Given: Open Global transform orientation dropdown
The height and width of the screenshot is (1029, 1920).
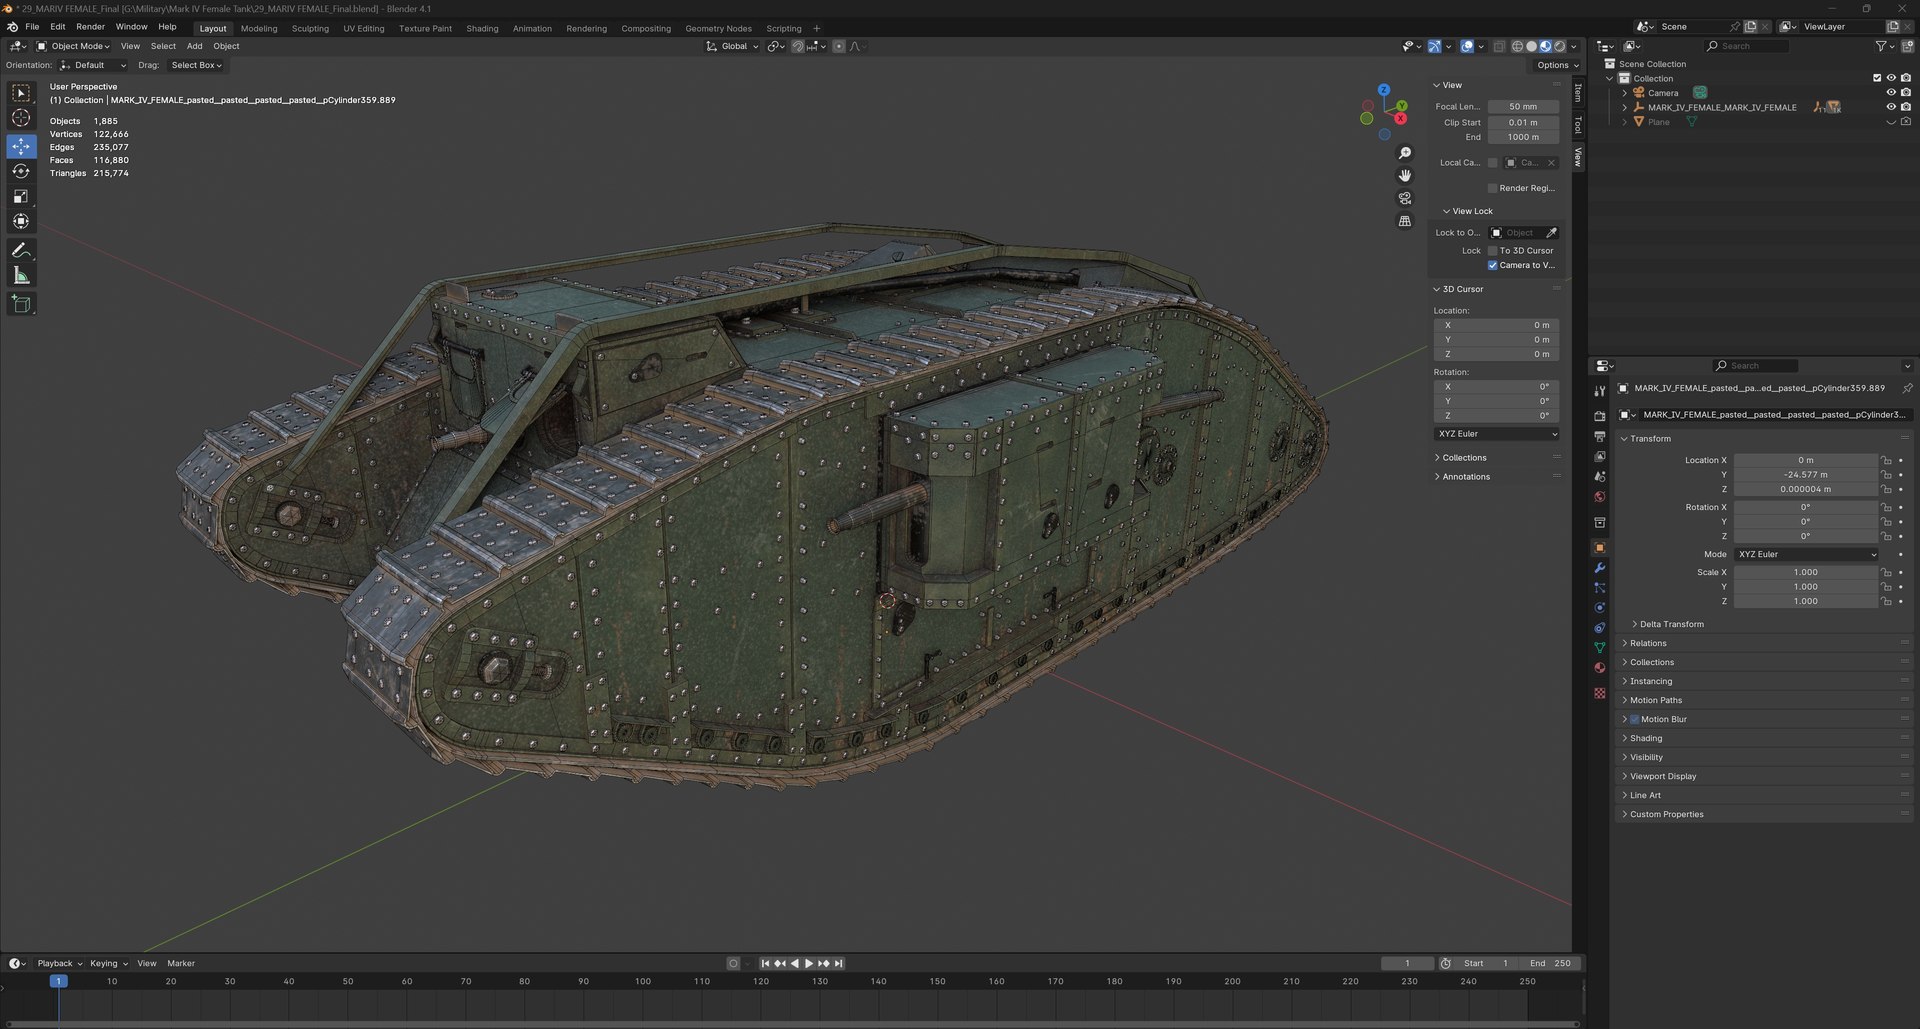Looking at the screenshot, I should click(732, 46).
